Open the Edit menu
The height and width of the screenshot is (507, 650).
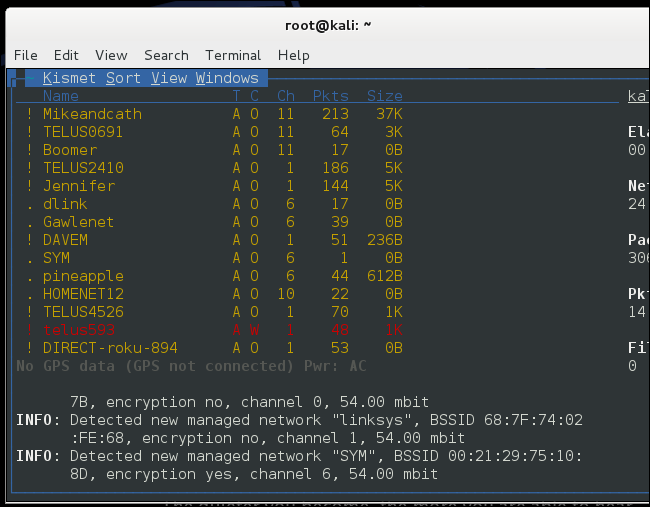(x=66, y=55)
